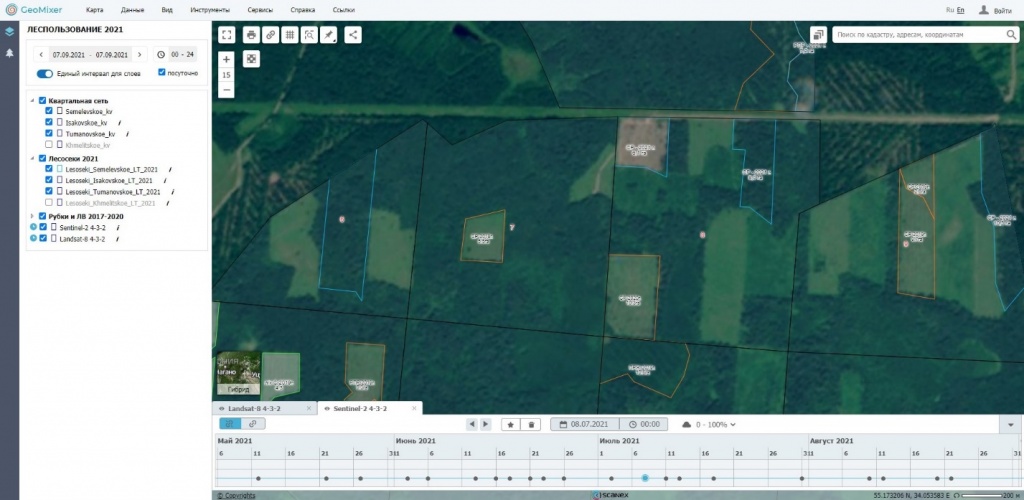Enable the Khmelitskoe_kv layer checkbox
This screenshot has height=500, width=1024.
click(x=49, y=146)
